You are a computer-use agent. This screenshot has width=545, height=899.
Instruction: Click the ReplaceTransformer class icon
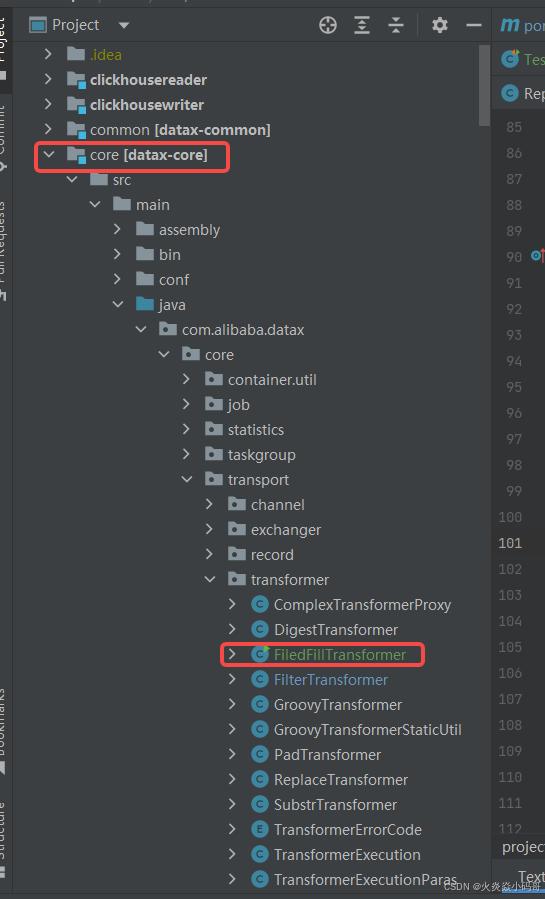[x=260, y=780]
